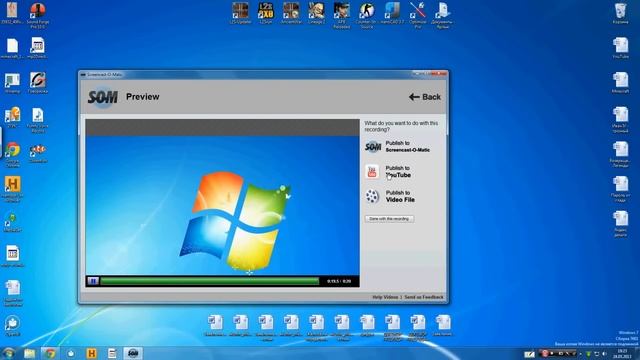Switch to Chrome on the taskbar
Viewport: 640px width, 360px height.
(x=50, y=353)
